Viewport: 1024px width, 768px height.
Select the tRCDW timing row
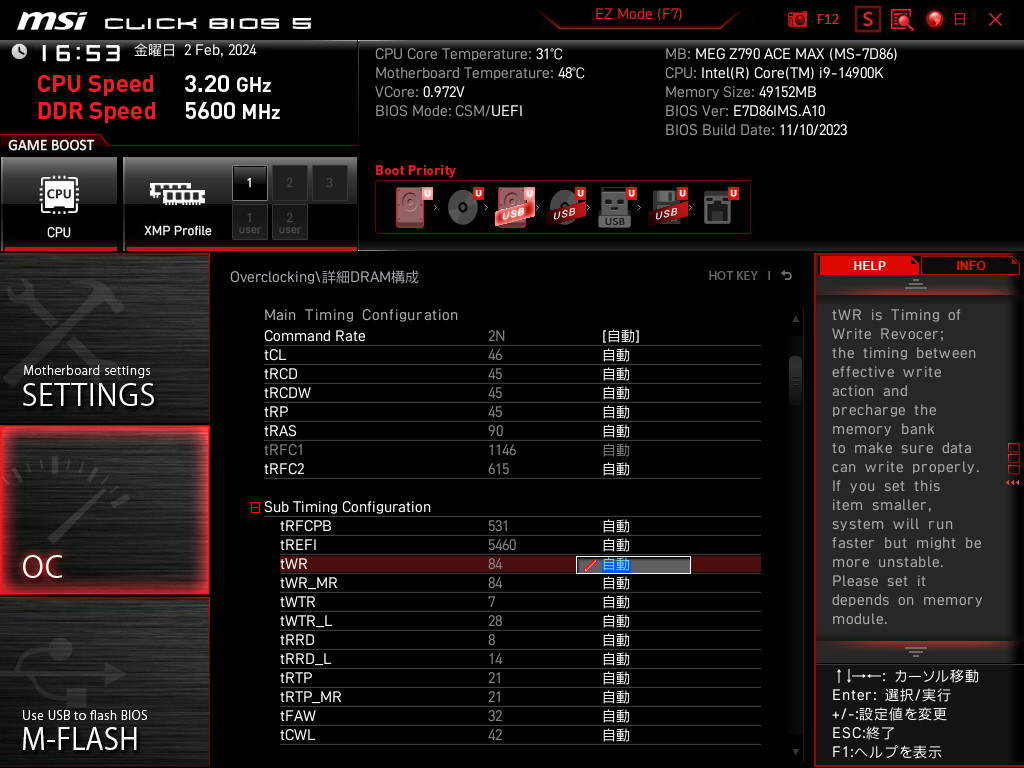[x=512, y=393]
